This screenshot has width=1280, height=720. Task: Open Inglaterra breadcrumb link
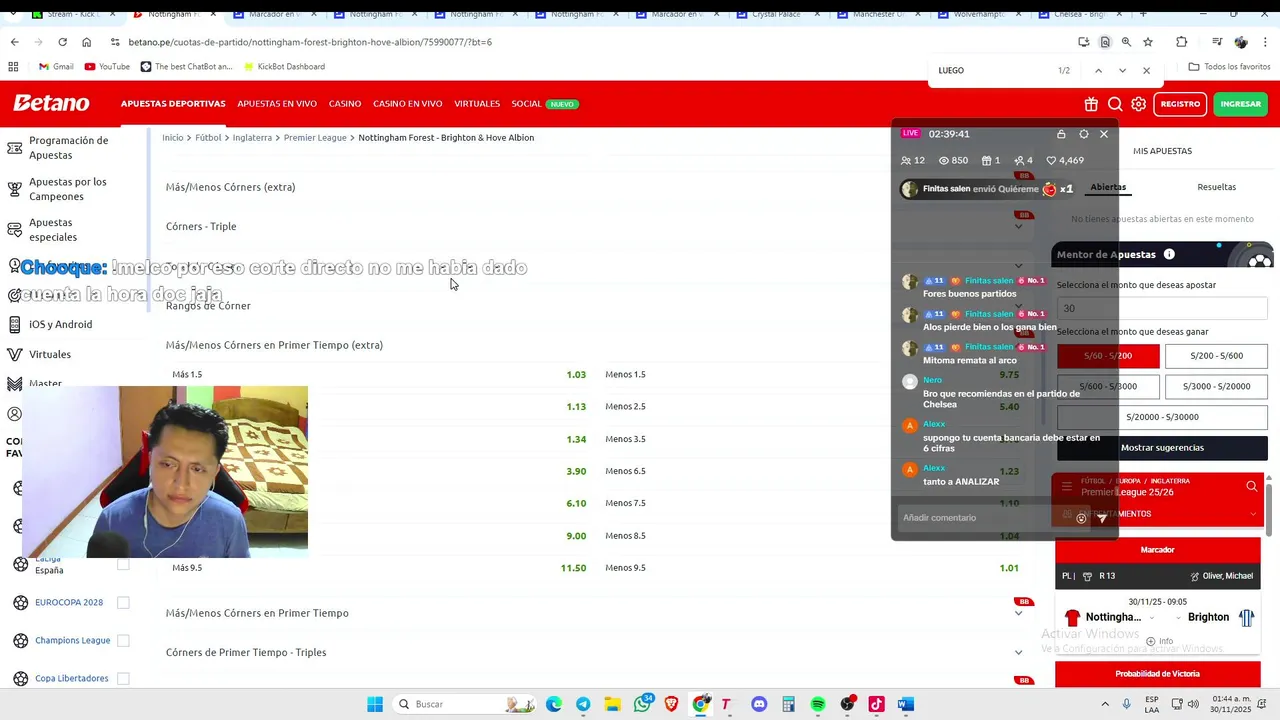tap(252, 138)
